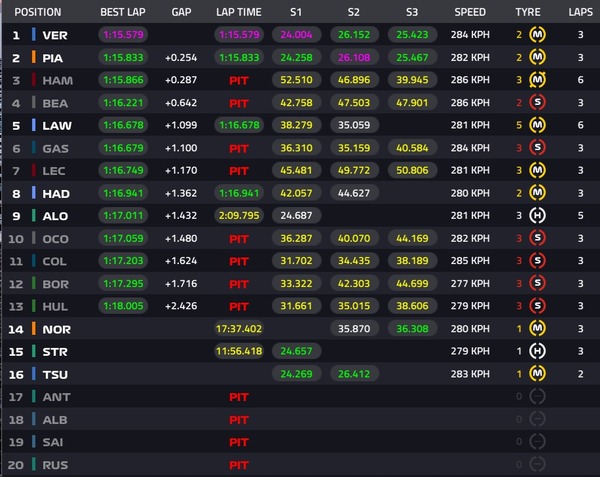600x477 pixels.
Task: Click the SPEED column header
Action: coord(469,13)
